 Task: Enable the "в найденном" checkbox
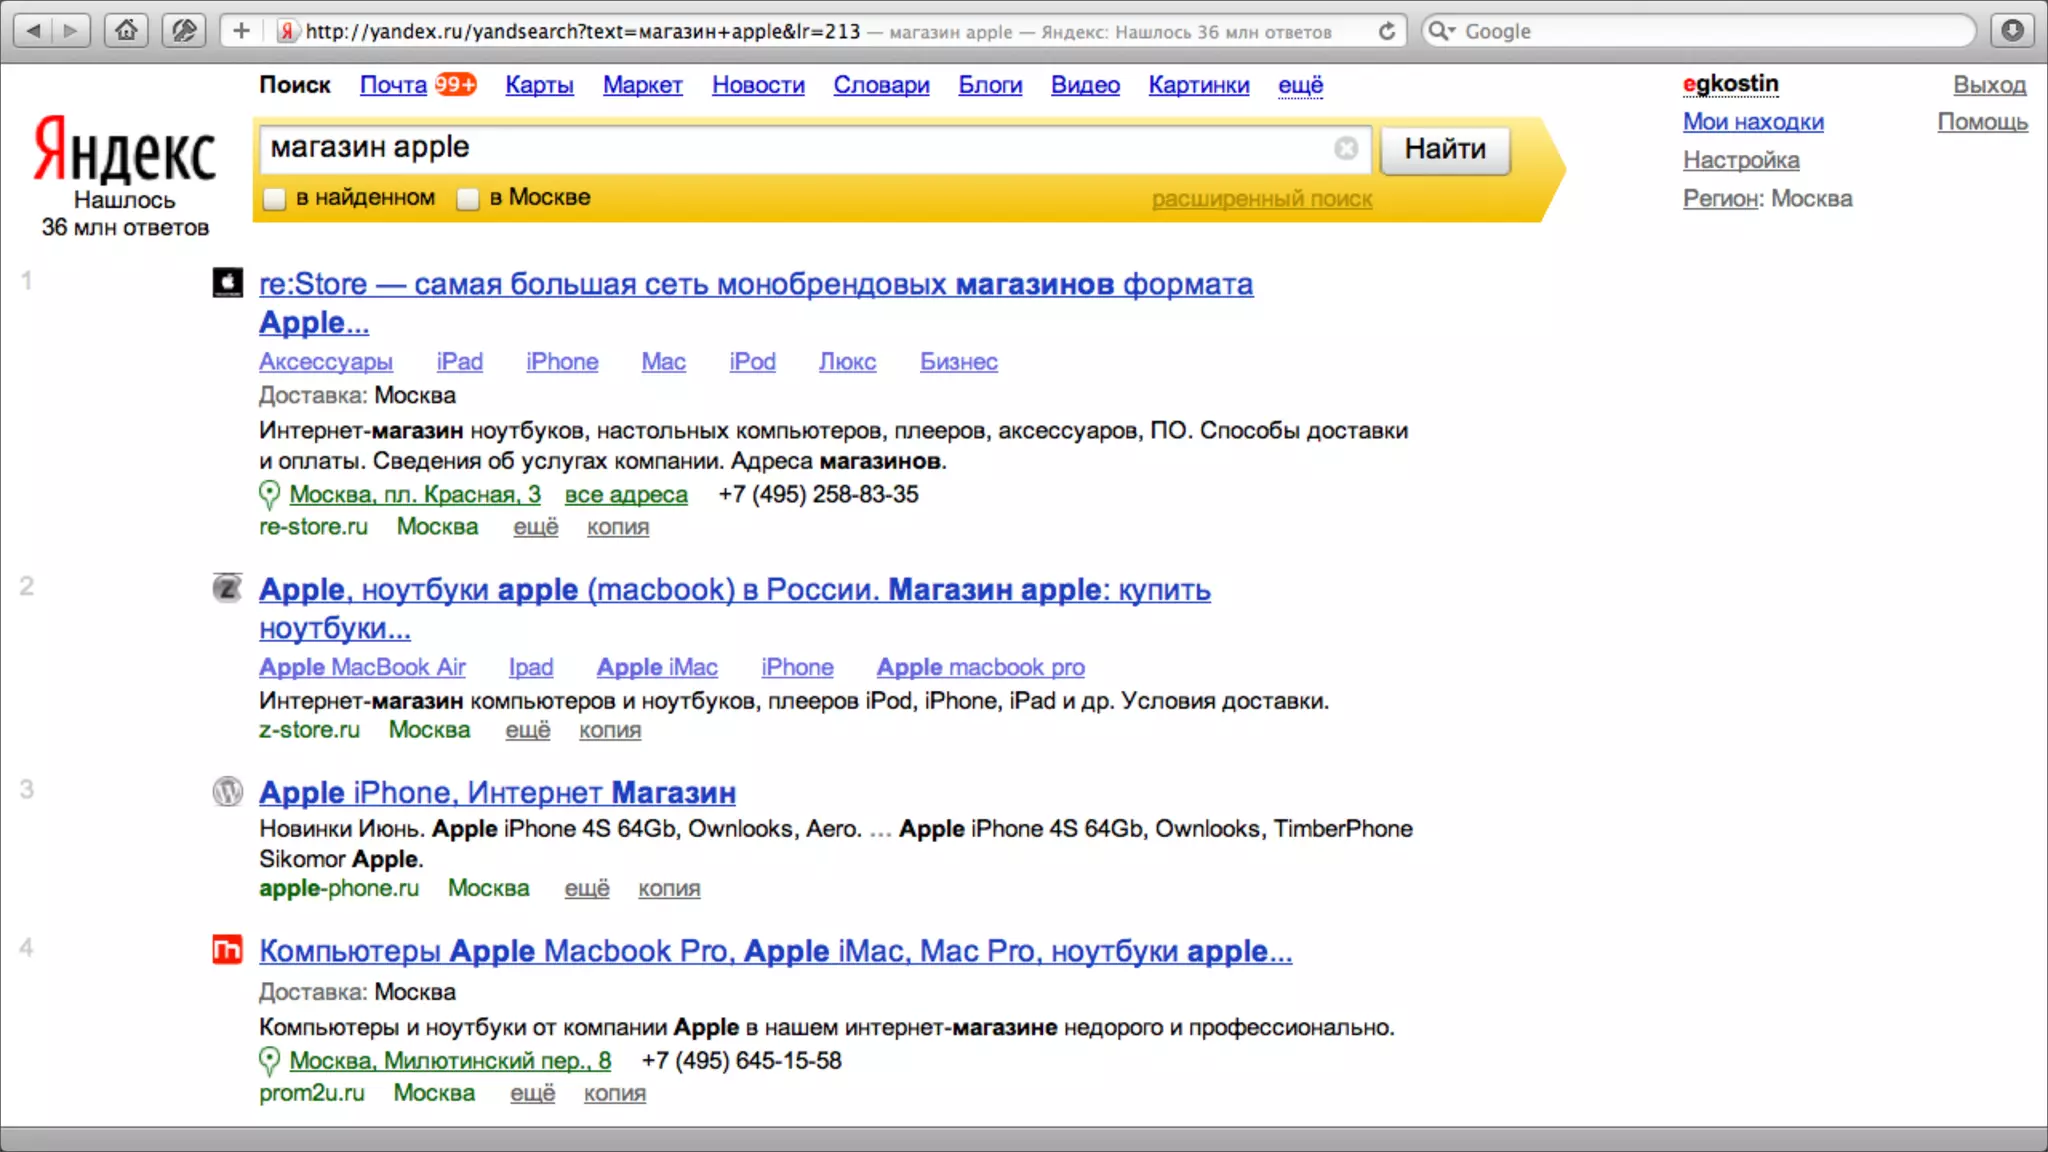point(275,199)
